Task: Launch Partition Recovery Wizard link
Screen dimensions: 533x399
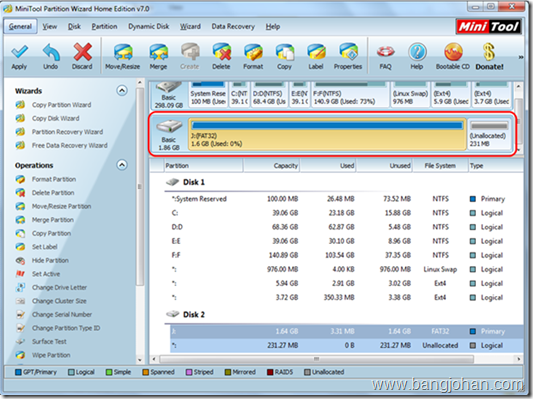Action: pos(68,132)
